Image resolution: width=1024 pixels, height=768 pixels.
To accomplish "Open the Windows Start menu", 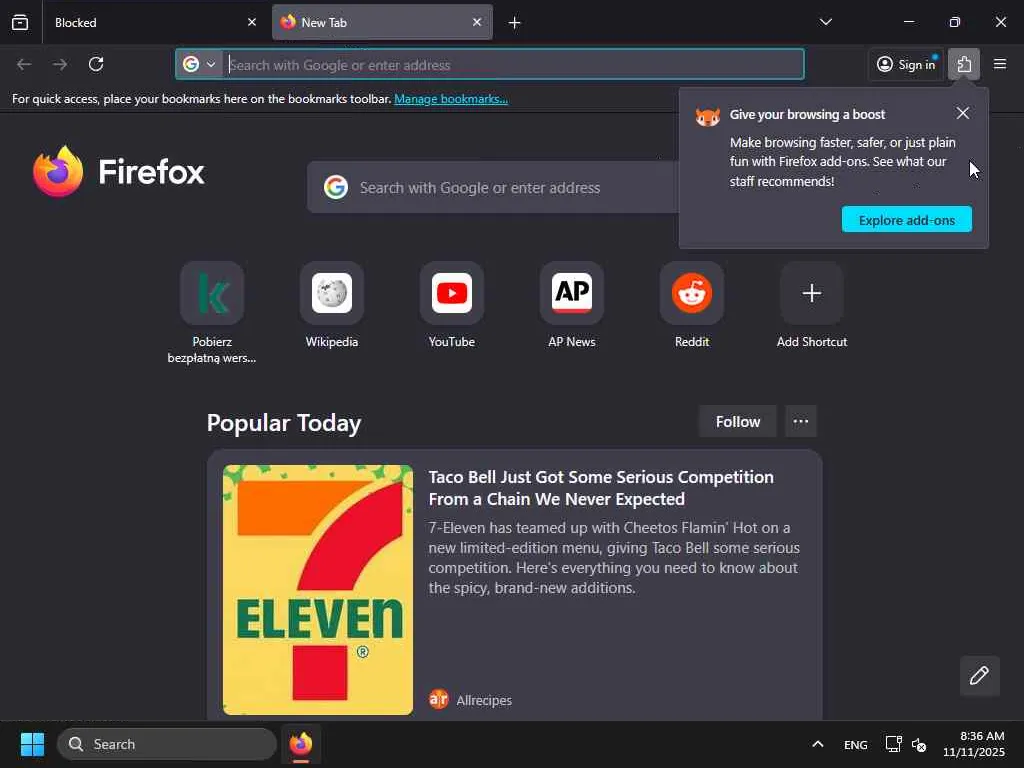I will tap(32, 744).
